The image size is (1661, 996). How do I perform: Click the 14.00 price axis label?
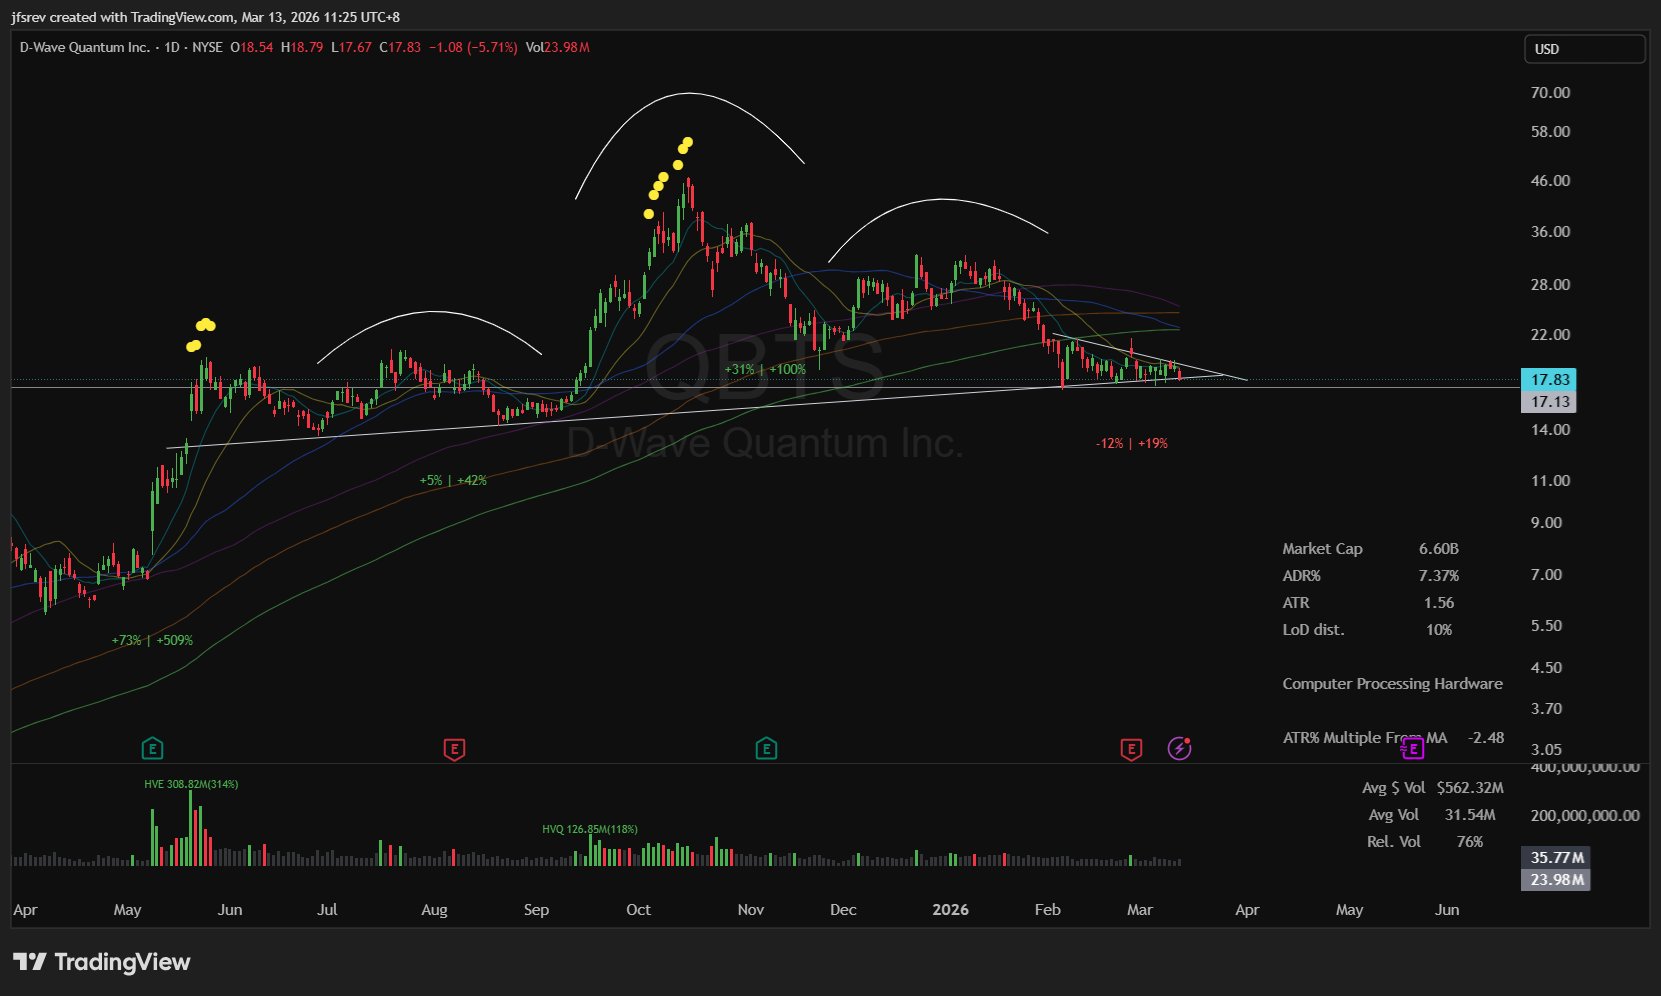point(1550,430)
